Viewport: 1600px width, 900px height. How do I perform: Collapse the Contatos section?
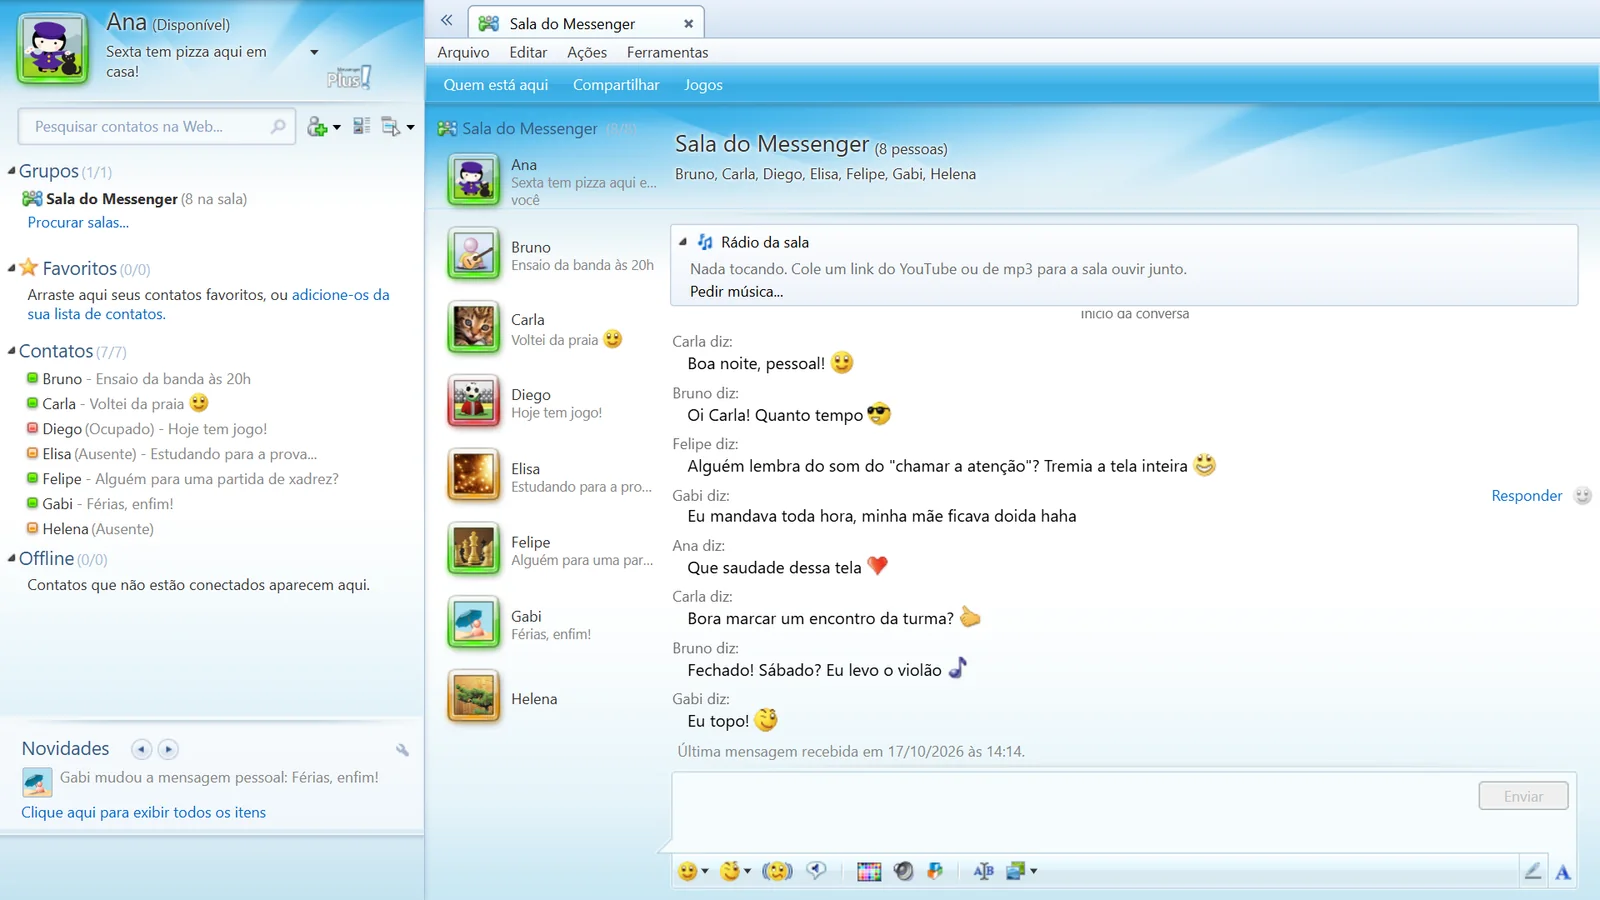(11, 351)
